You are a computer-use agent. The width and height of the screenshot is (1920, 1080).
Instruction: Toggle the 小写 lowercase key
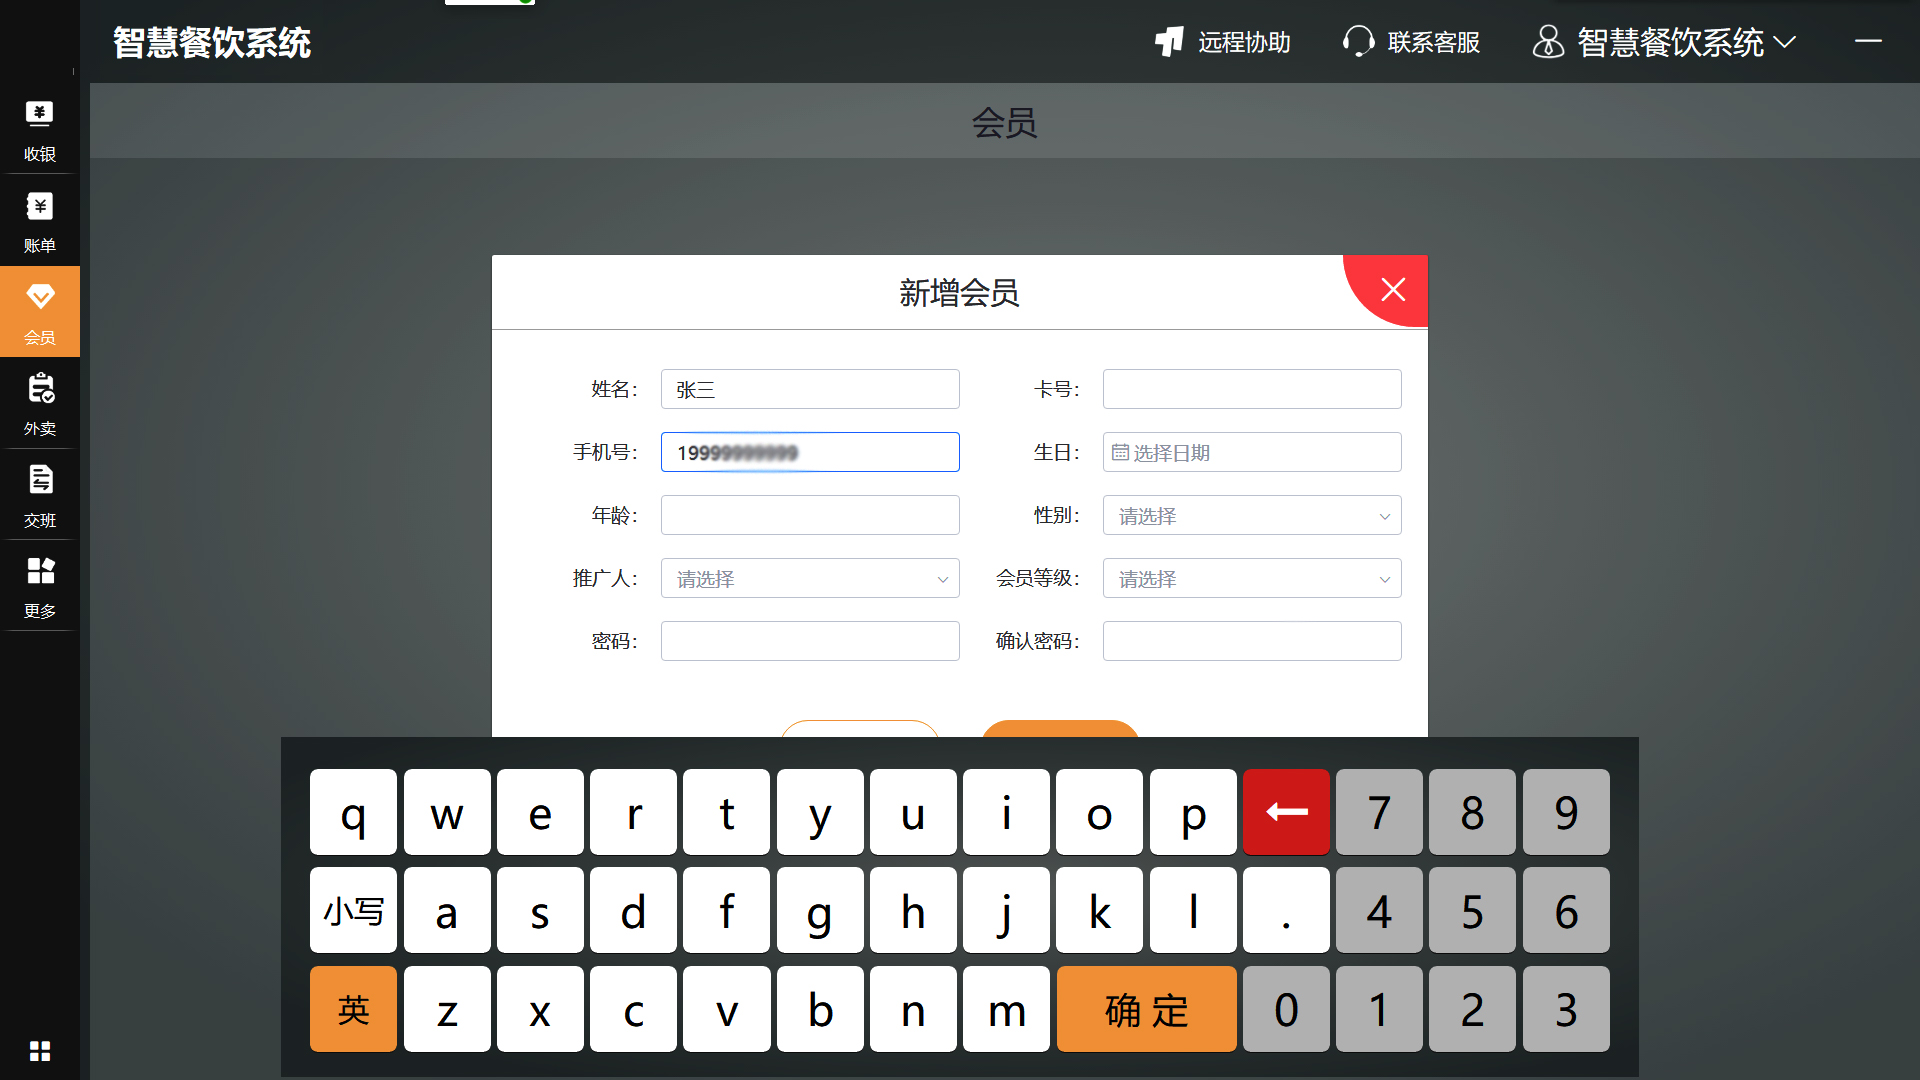(353, 911)
